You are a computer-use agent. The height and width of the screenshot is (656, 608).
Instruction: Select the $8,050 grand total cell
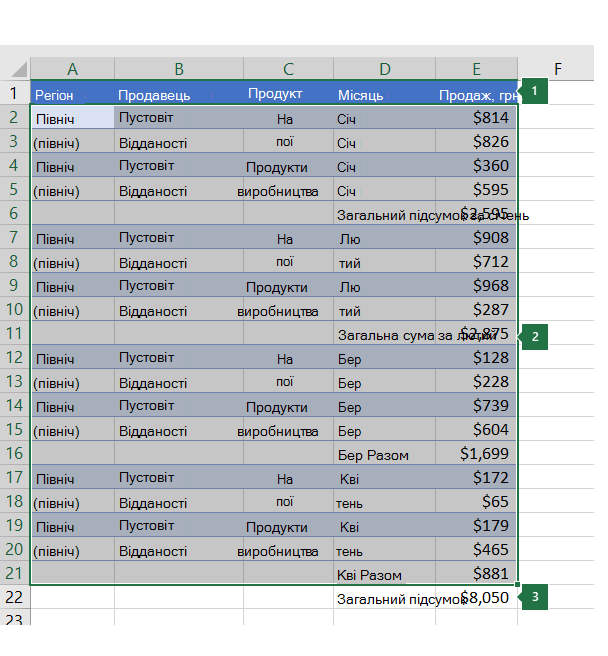click(x=476, y=597)
